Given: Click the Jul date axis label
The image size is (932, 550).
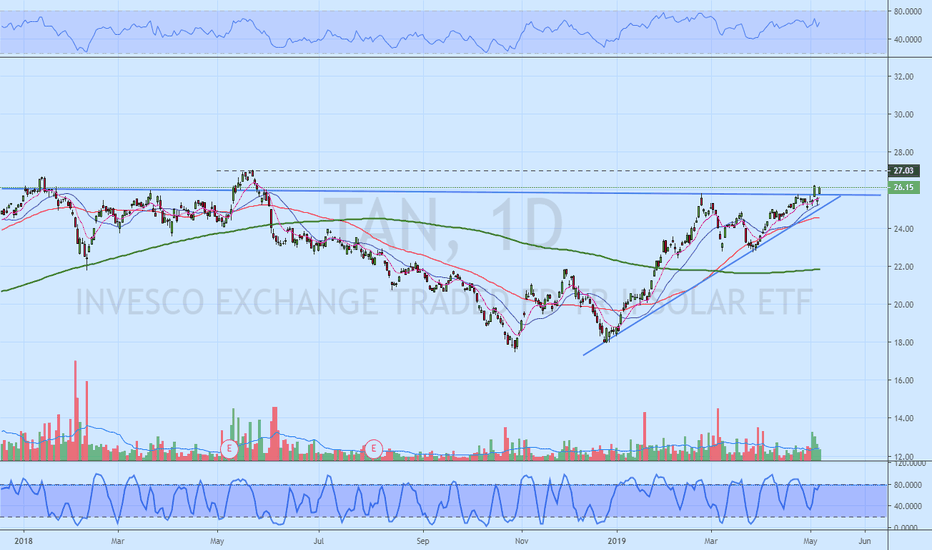Looking at the screenshot, I should [319, 541].
